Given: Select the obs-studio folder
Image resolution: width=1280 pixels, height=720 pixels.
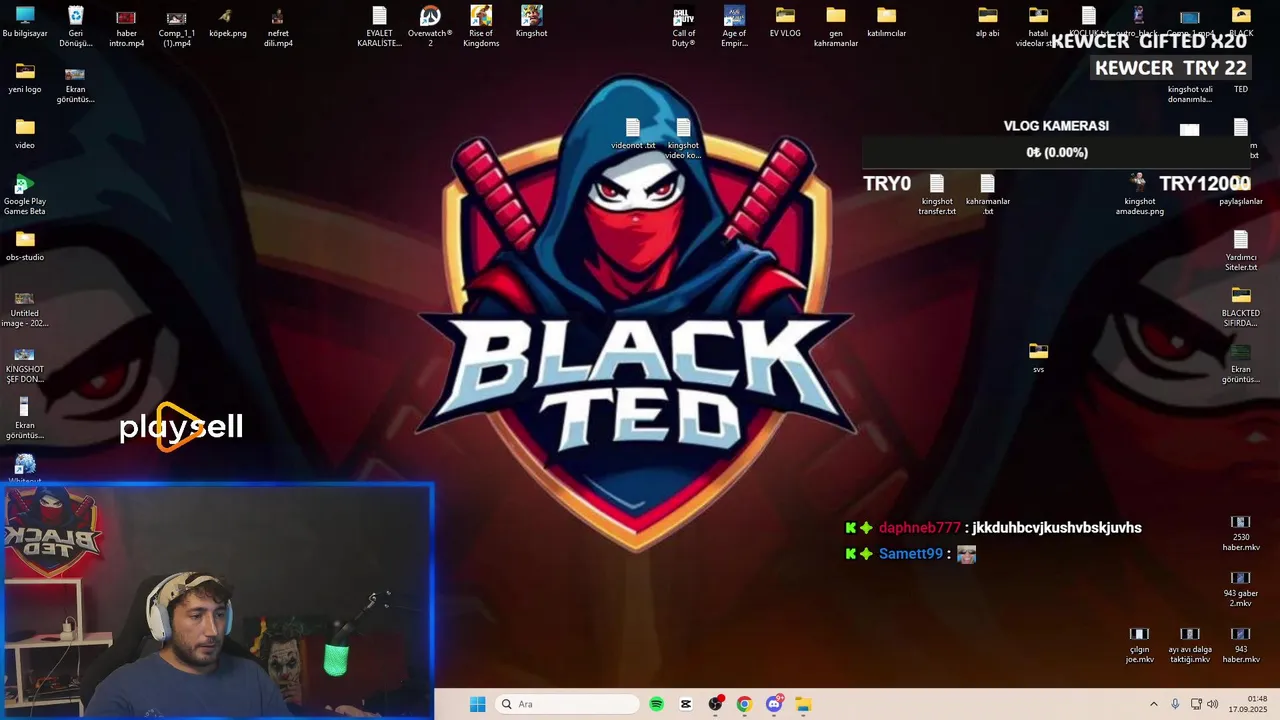Looking at the screenshot, I should click(x=25, y=246).
